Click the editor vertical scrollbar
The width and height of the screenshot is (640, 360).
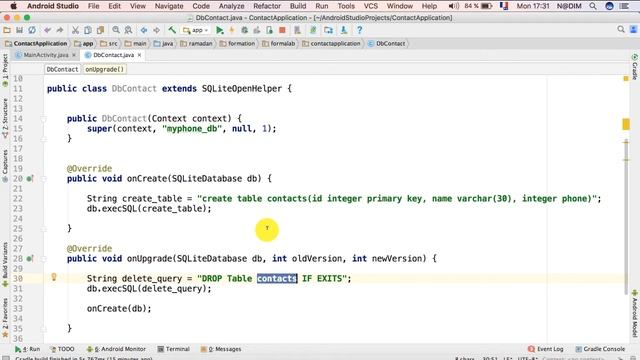[626, 216]
